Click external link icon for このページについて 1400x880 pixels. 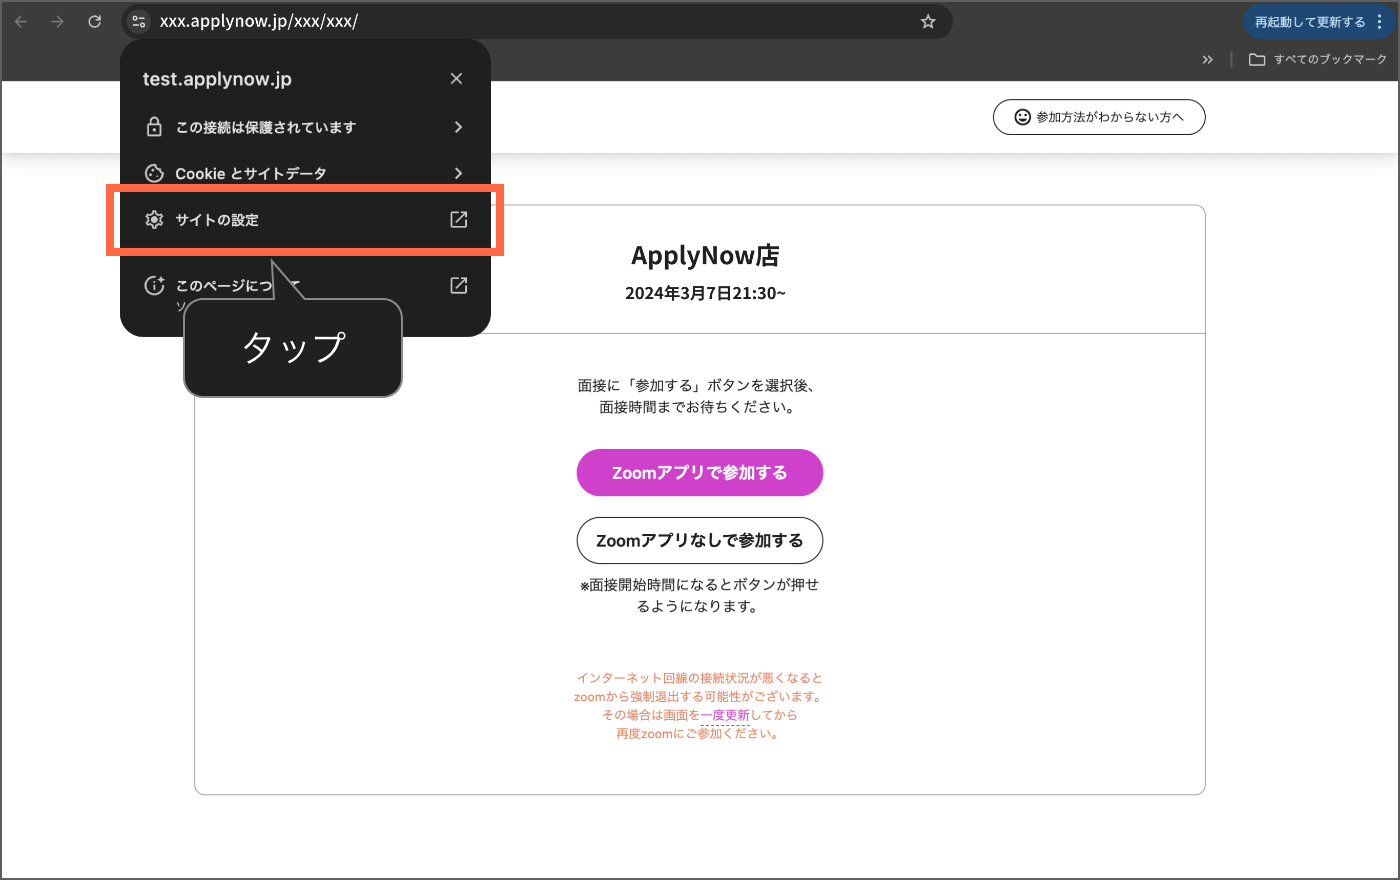point(459,285)
